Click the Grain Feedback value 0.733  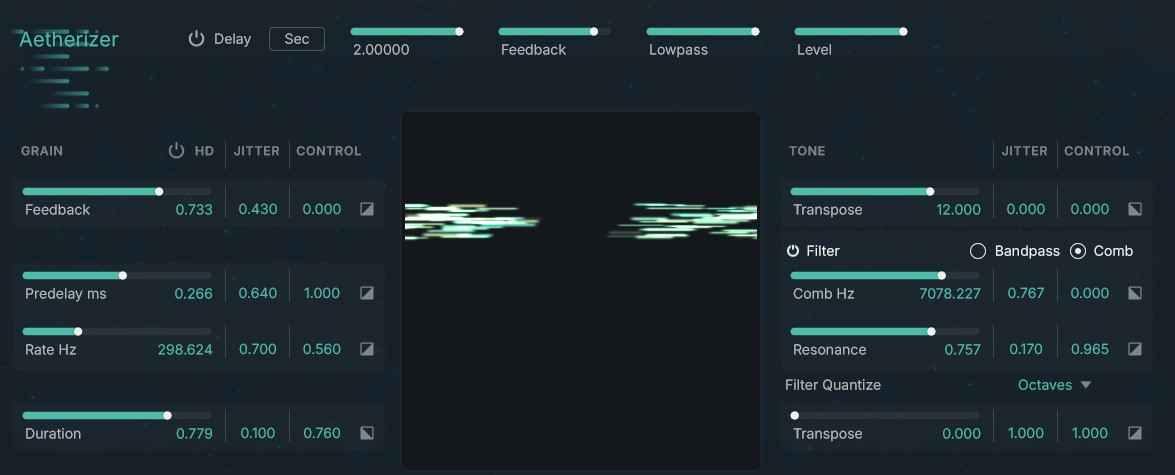click(194, 210)
